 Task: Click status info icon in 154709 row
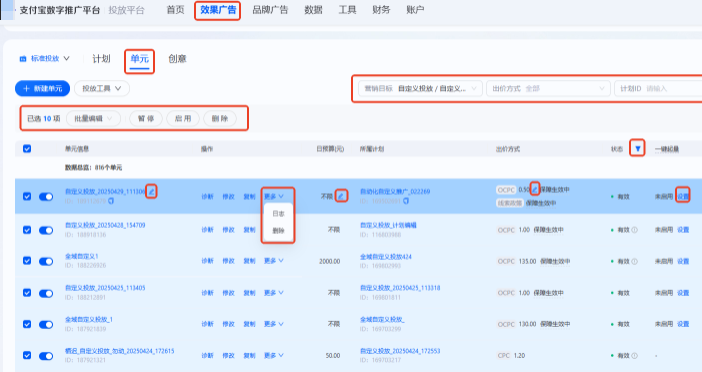click(634, 230)
